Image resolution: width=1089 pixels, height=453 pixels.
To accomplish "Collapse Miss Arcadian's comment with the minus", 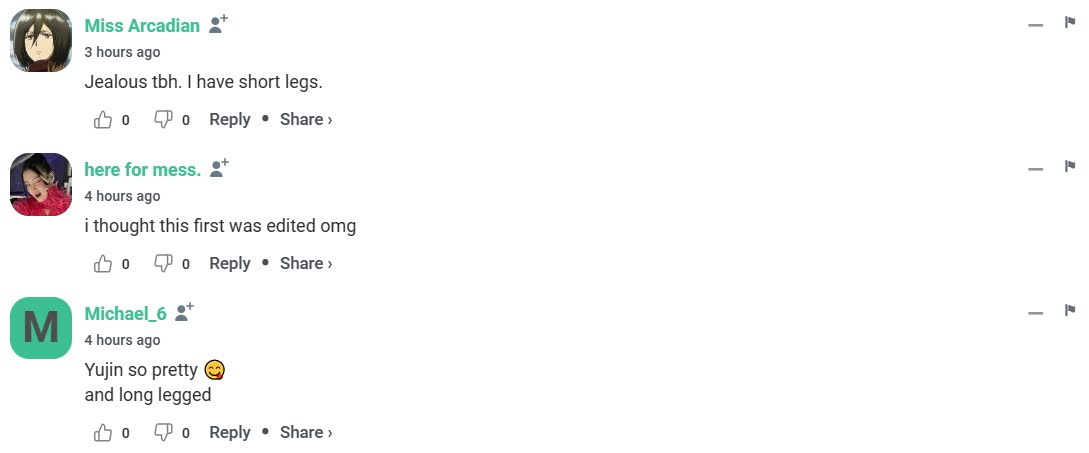I will coord(1036,25).
